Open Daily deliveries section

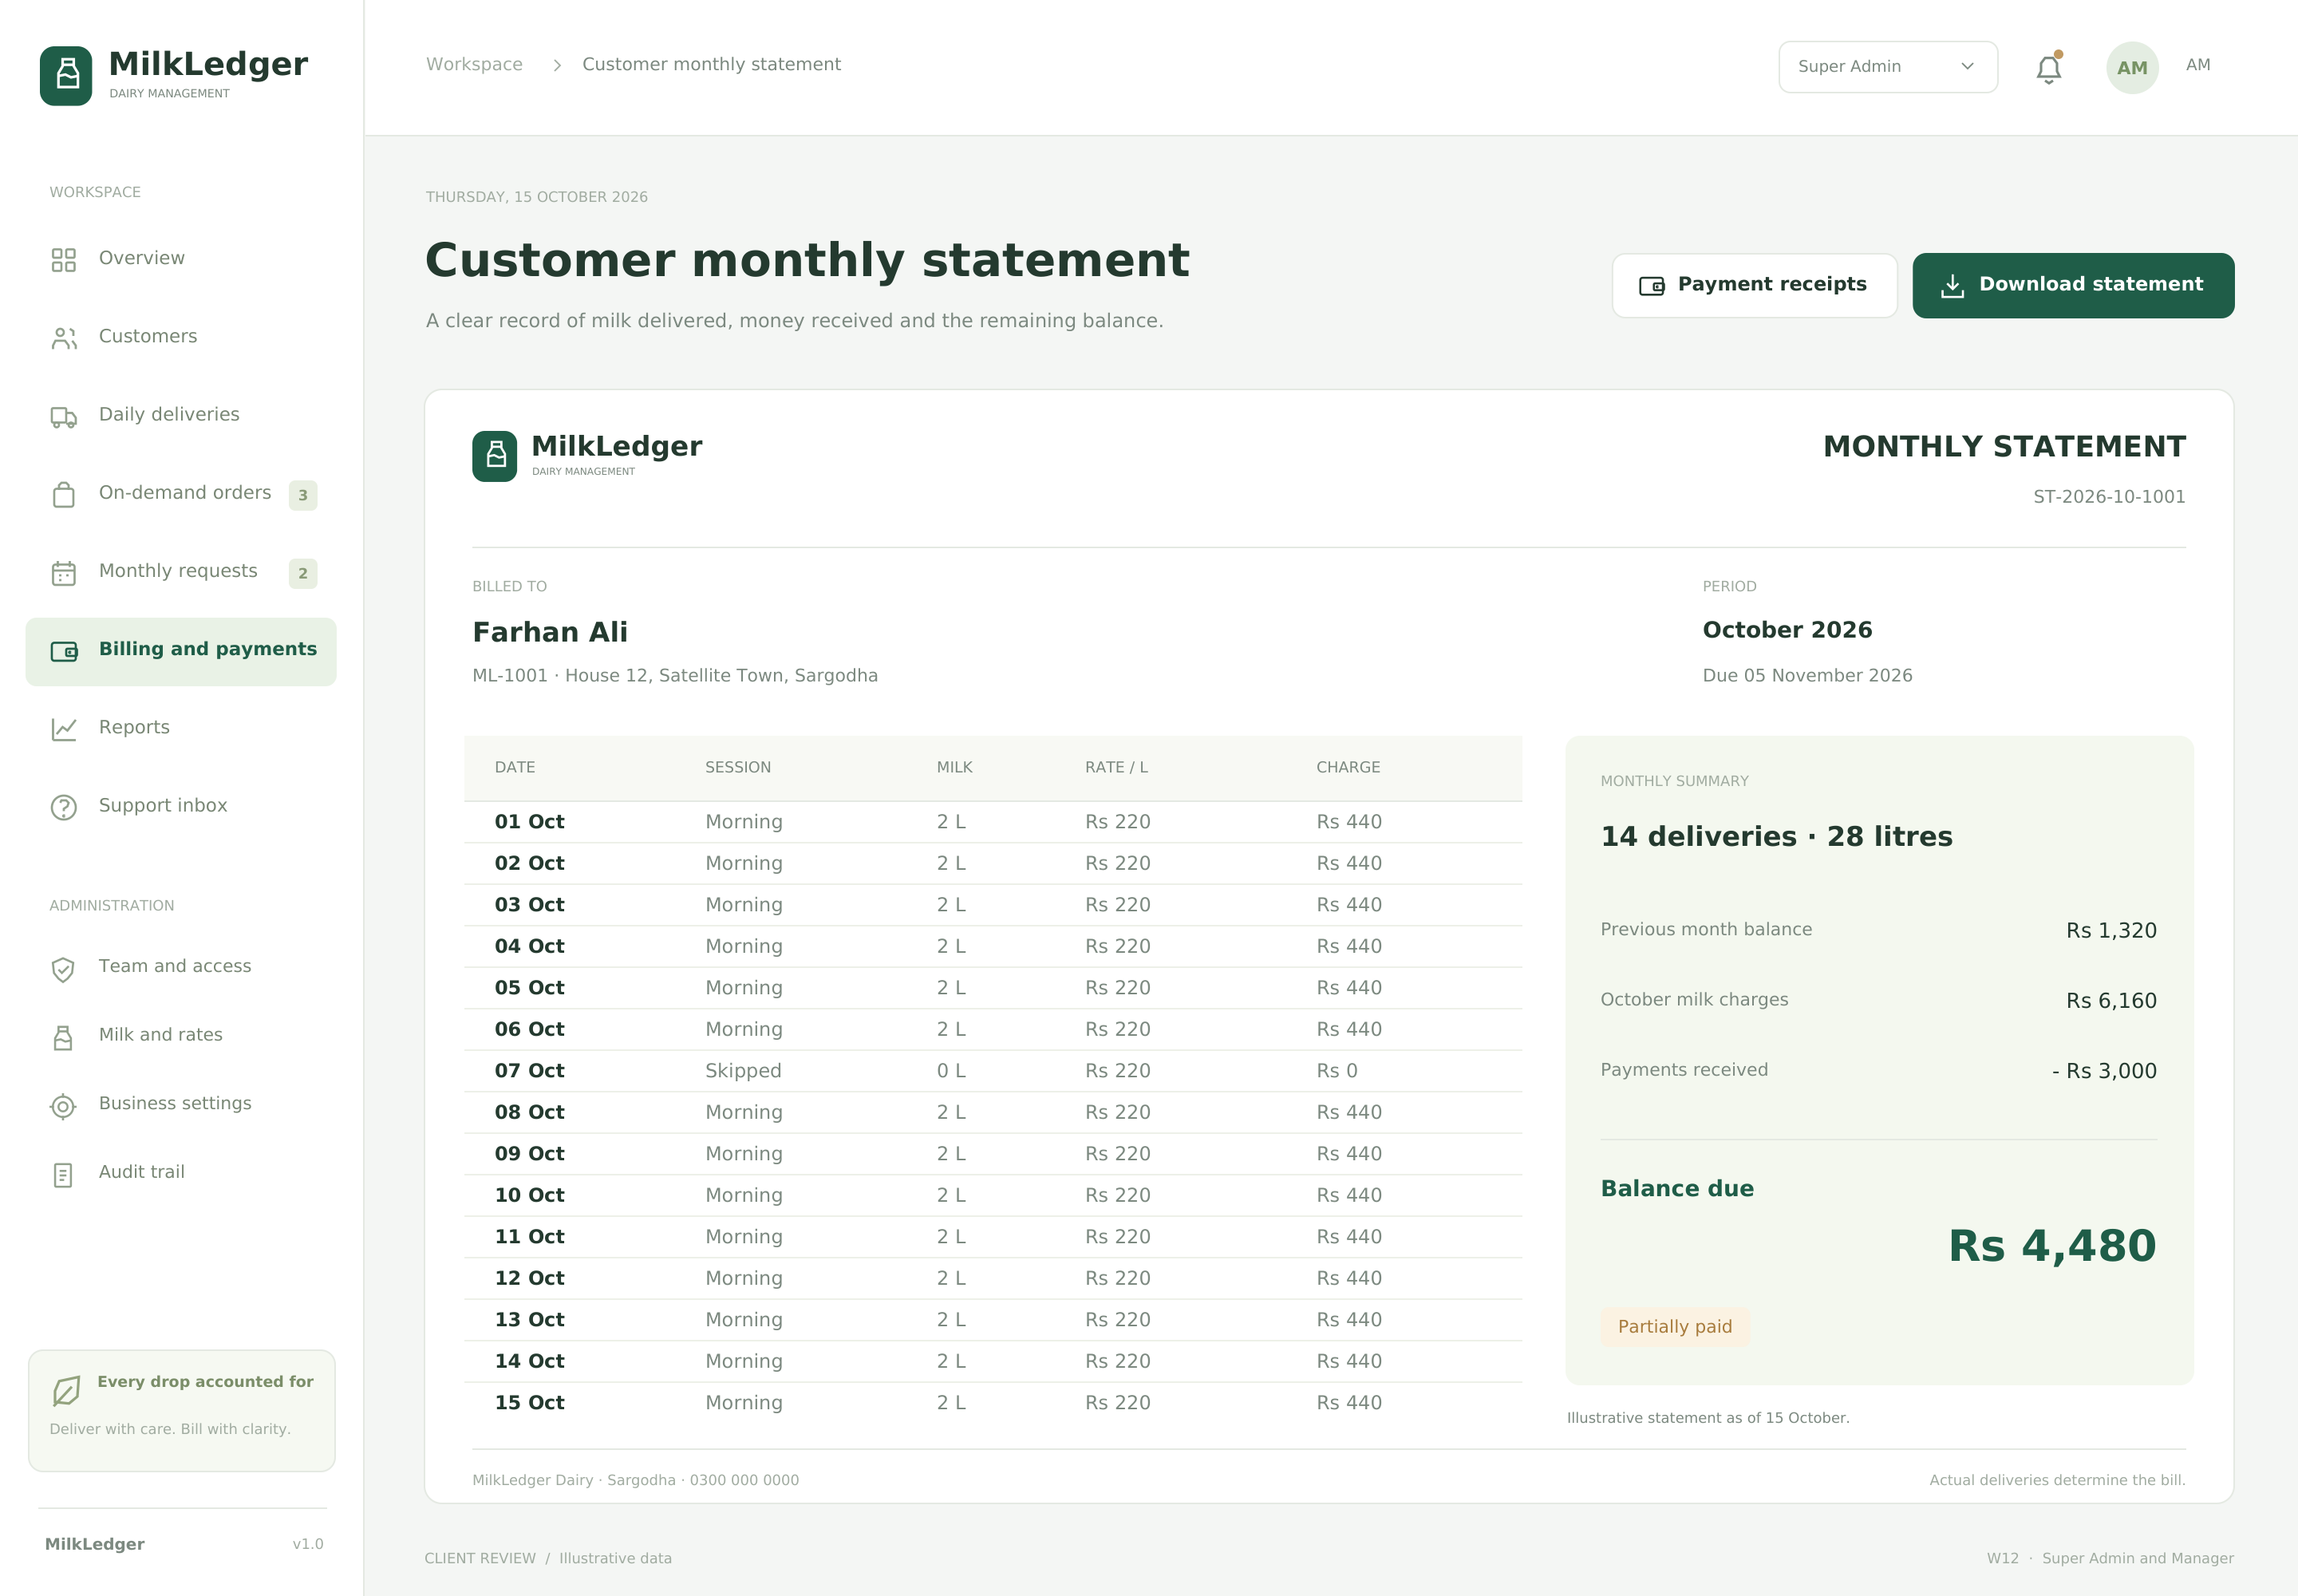pos(181,415)
